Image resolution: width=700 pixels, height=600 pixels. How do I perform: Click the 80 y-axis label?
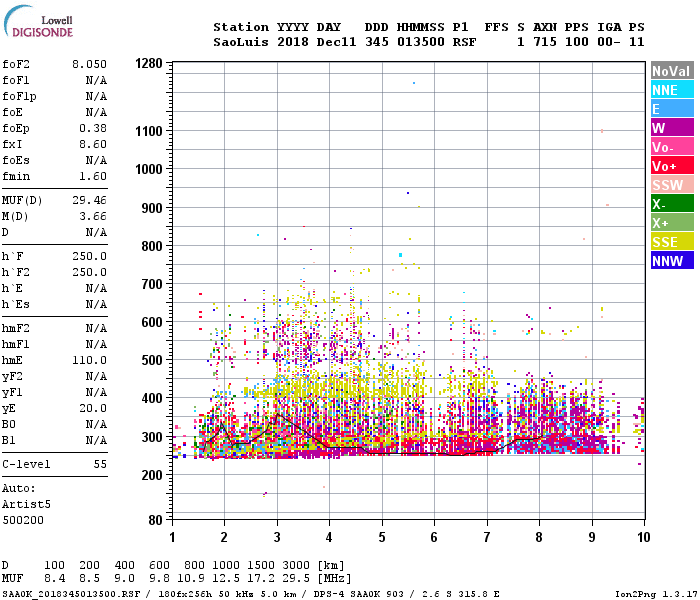(x=155, y=520)
